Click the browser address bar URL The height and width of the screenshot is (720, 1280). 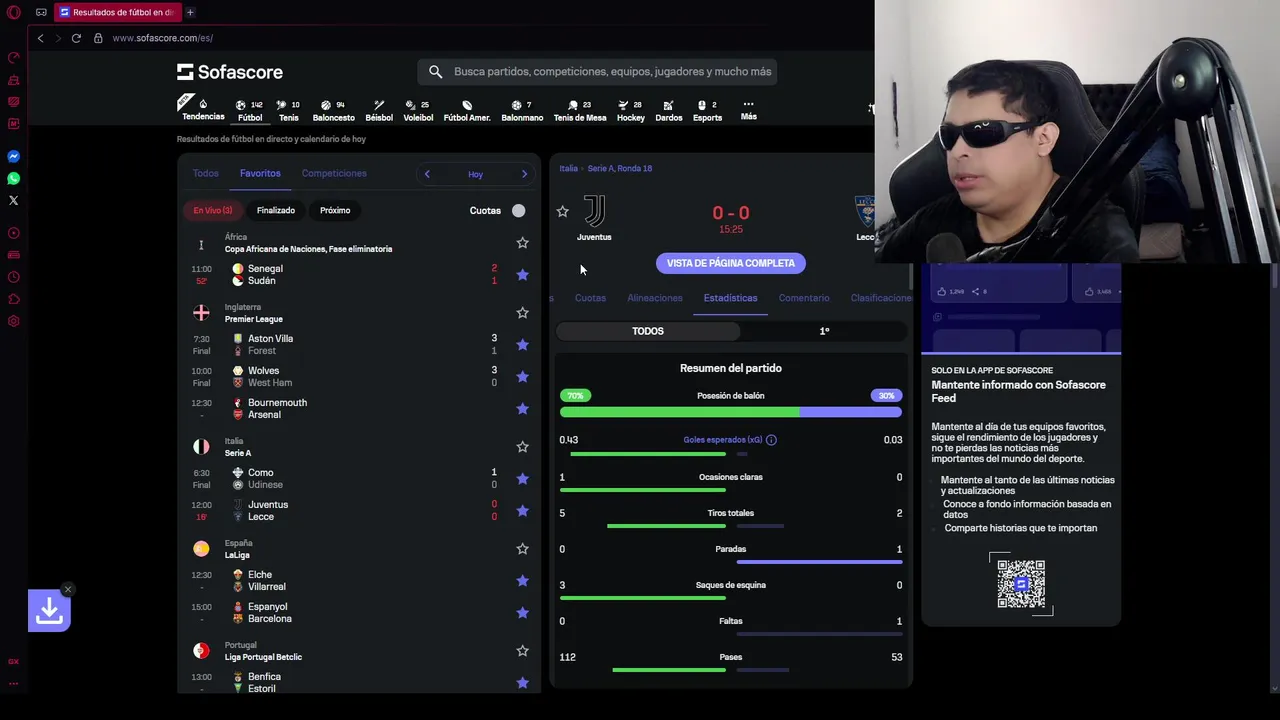pyautogui.click(x=163, y=38)
